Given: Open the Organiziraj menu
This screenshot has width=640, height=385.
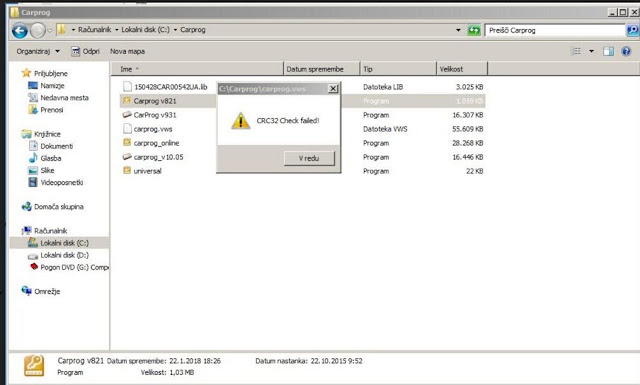Looking at the screenshot, I should point(38,51).
